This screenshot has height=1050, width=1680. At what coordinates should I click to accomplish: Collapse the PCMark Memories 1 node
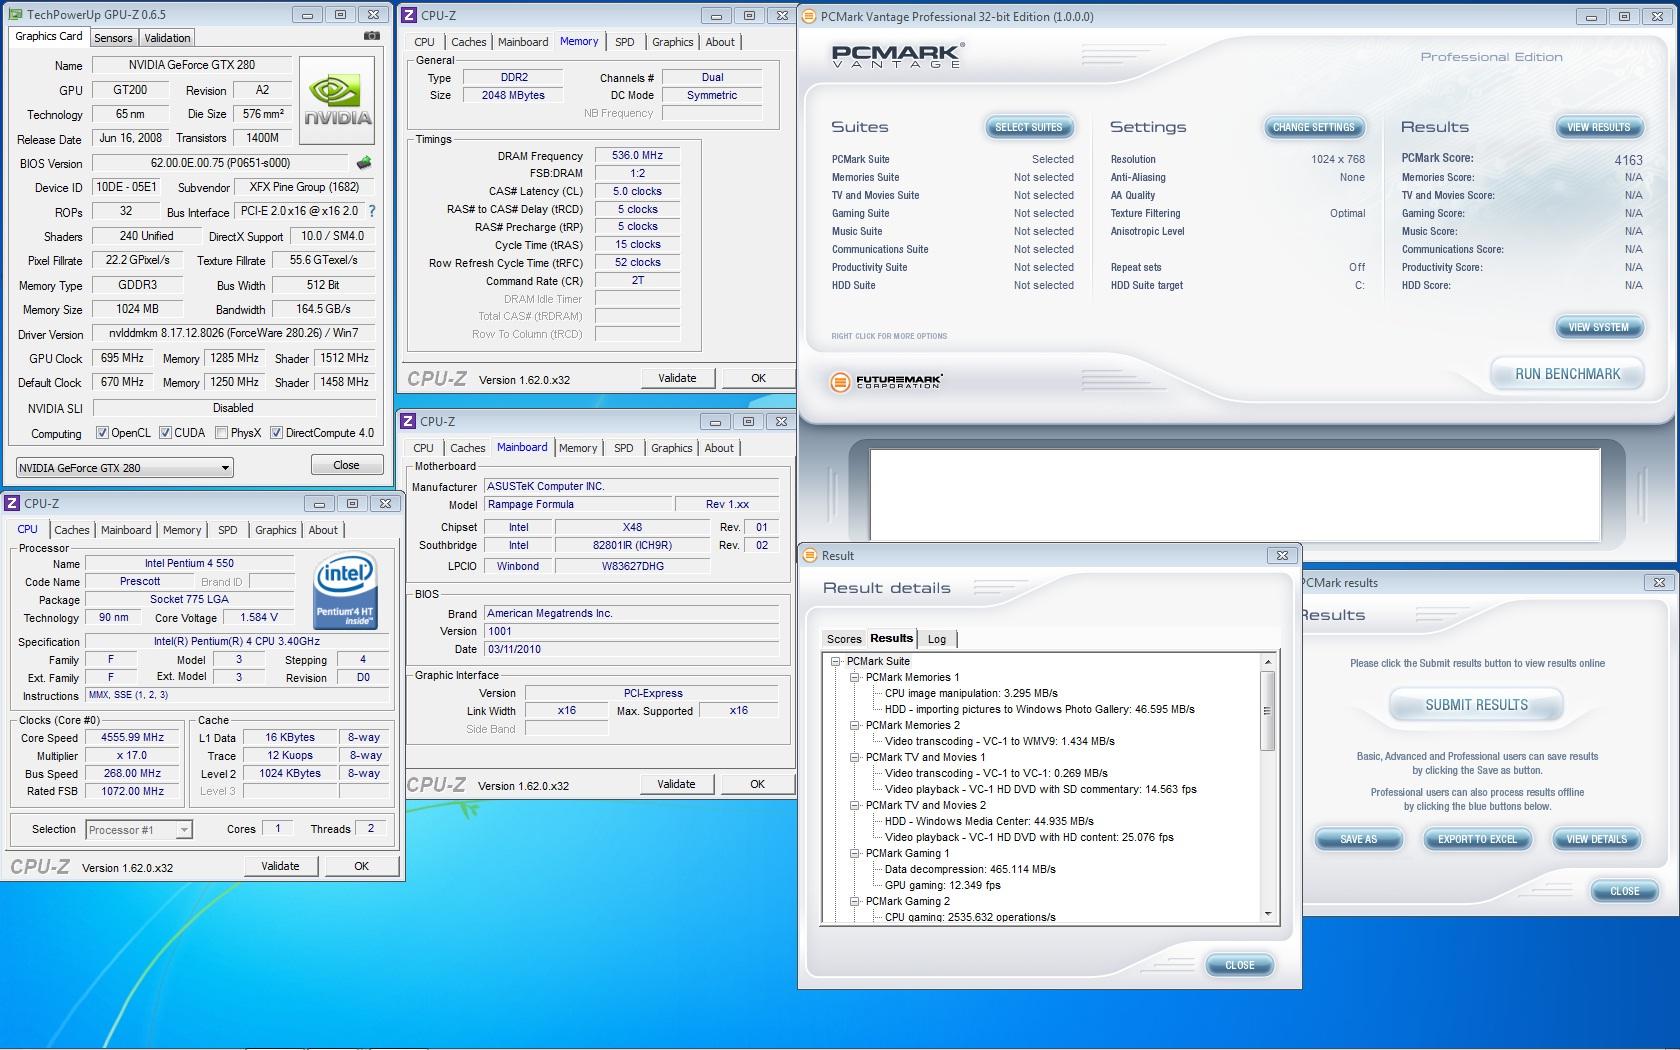[855, 677]
